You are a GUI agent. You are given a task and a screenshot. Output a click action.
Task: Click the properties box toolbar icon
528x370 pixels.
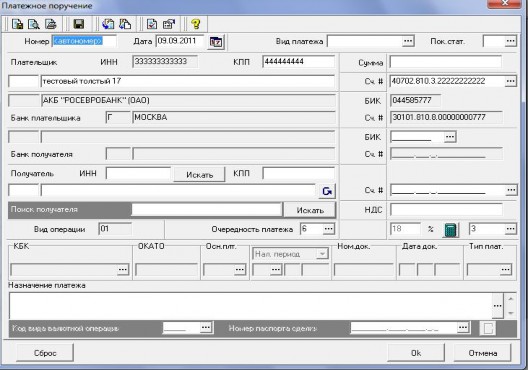tap(169, 24)
